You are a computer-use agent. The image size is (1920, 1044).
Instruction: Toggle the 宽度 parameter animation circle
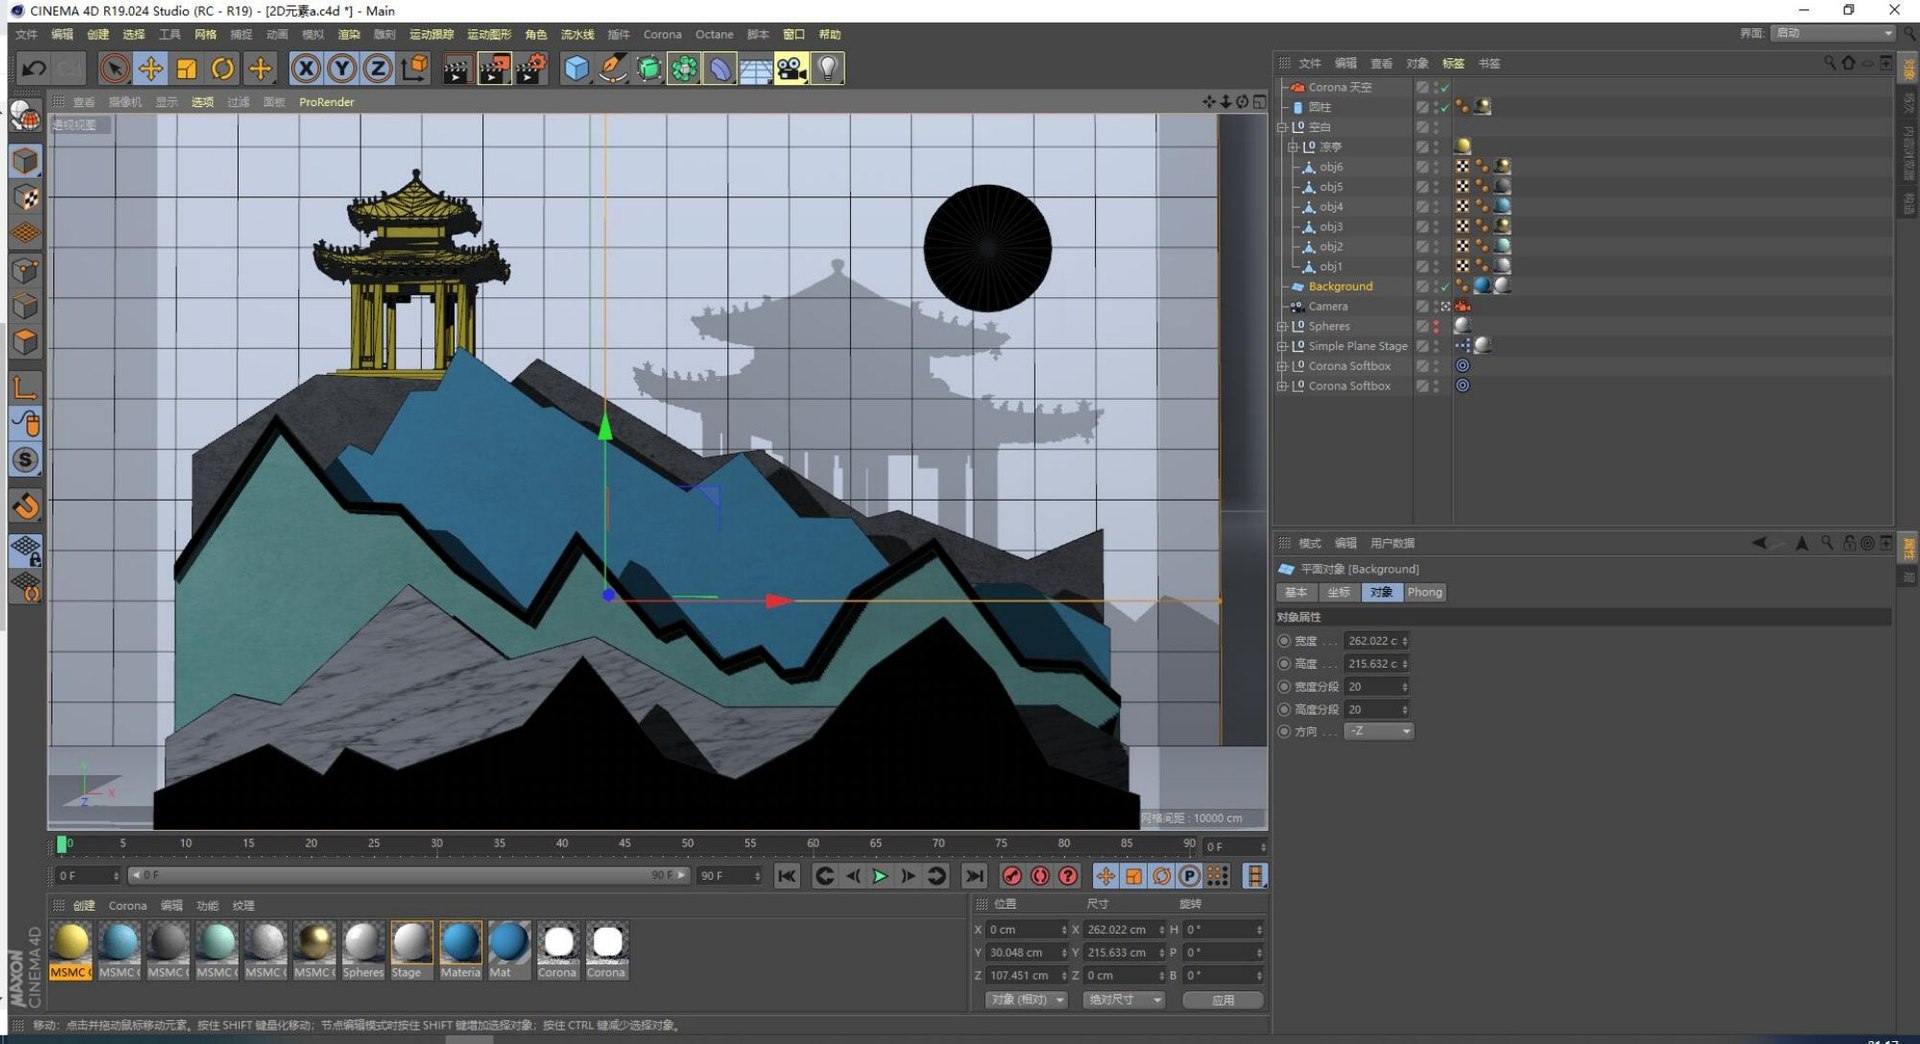tap(1284, 641)
